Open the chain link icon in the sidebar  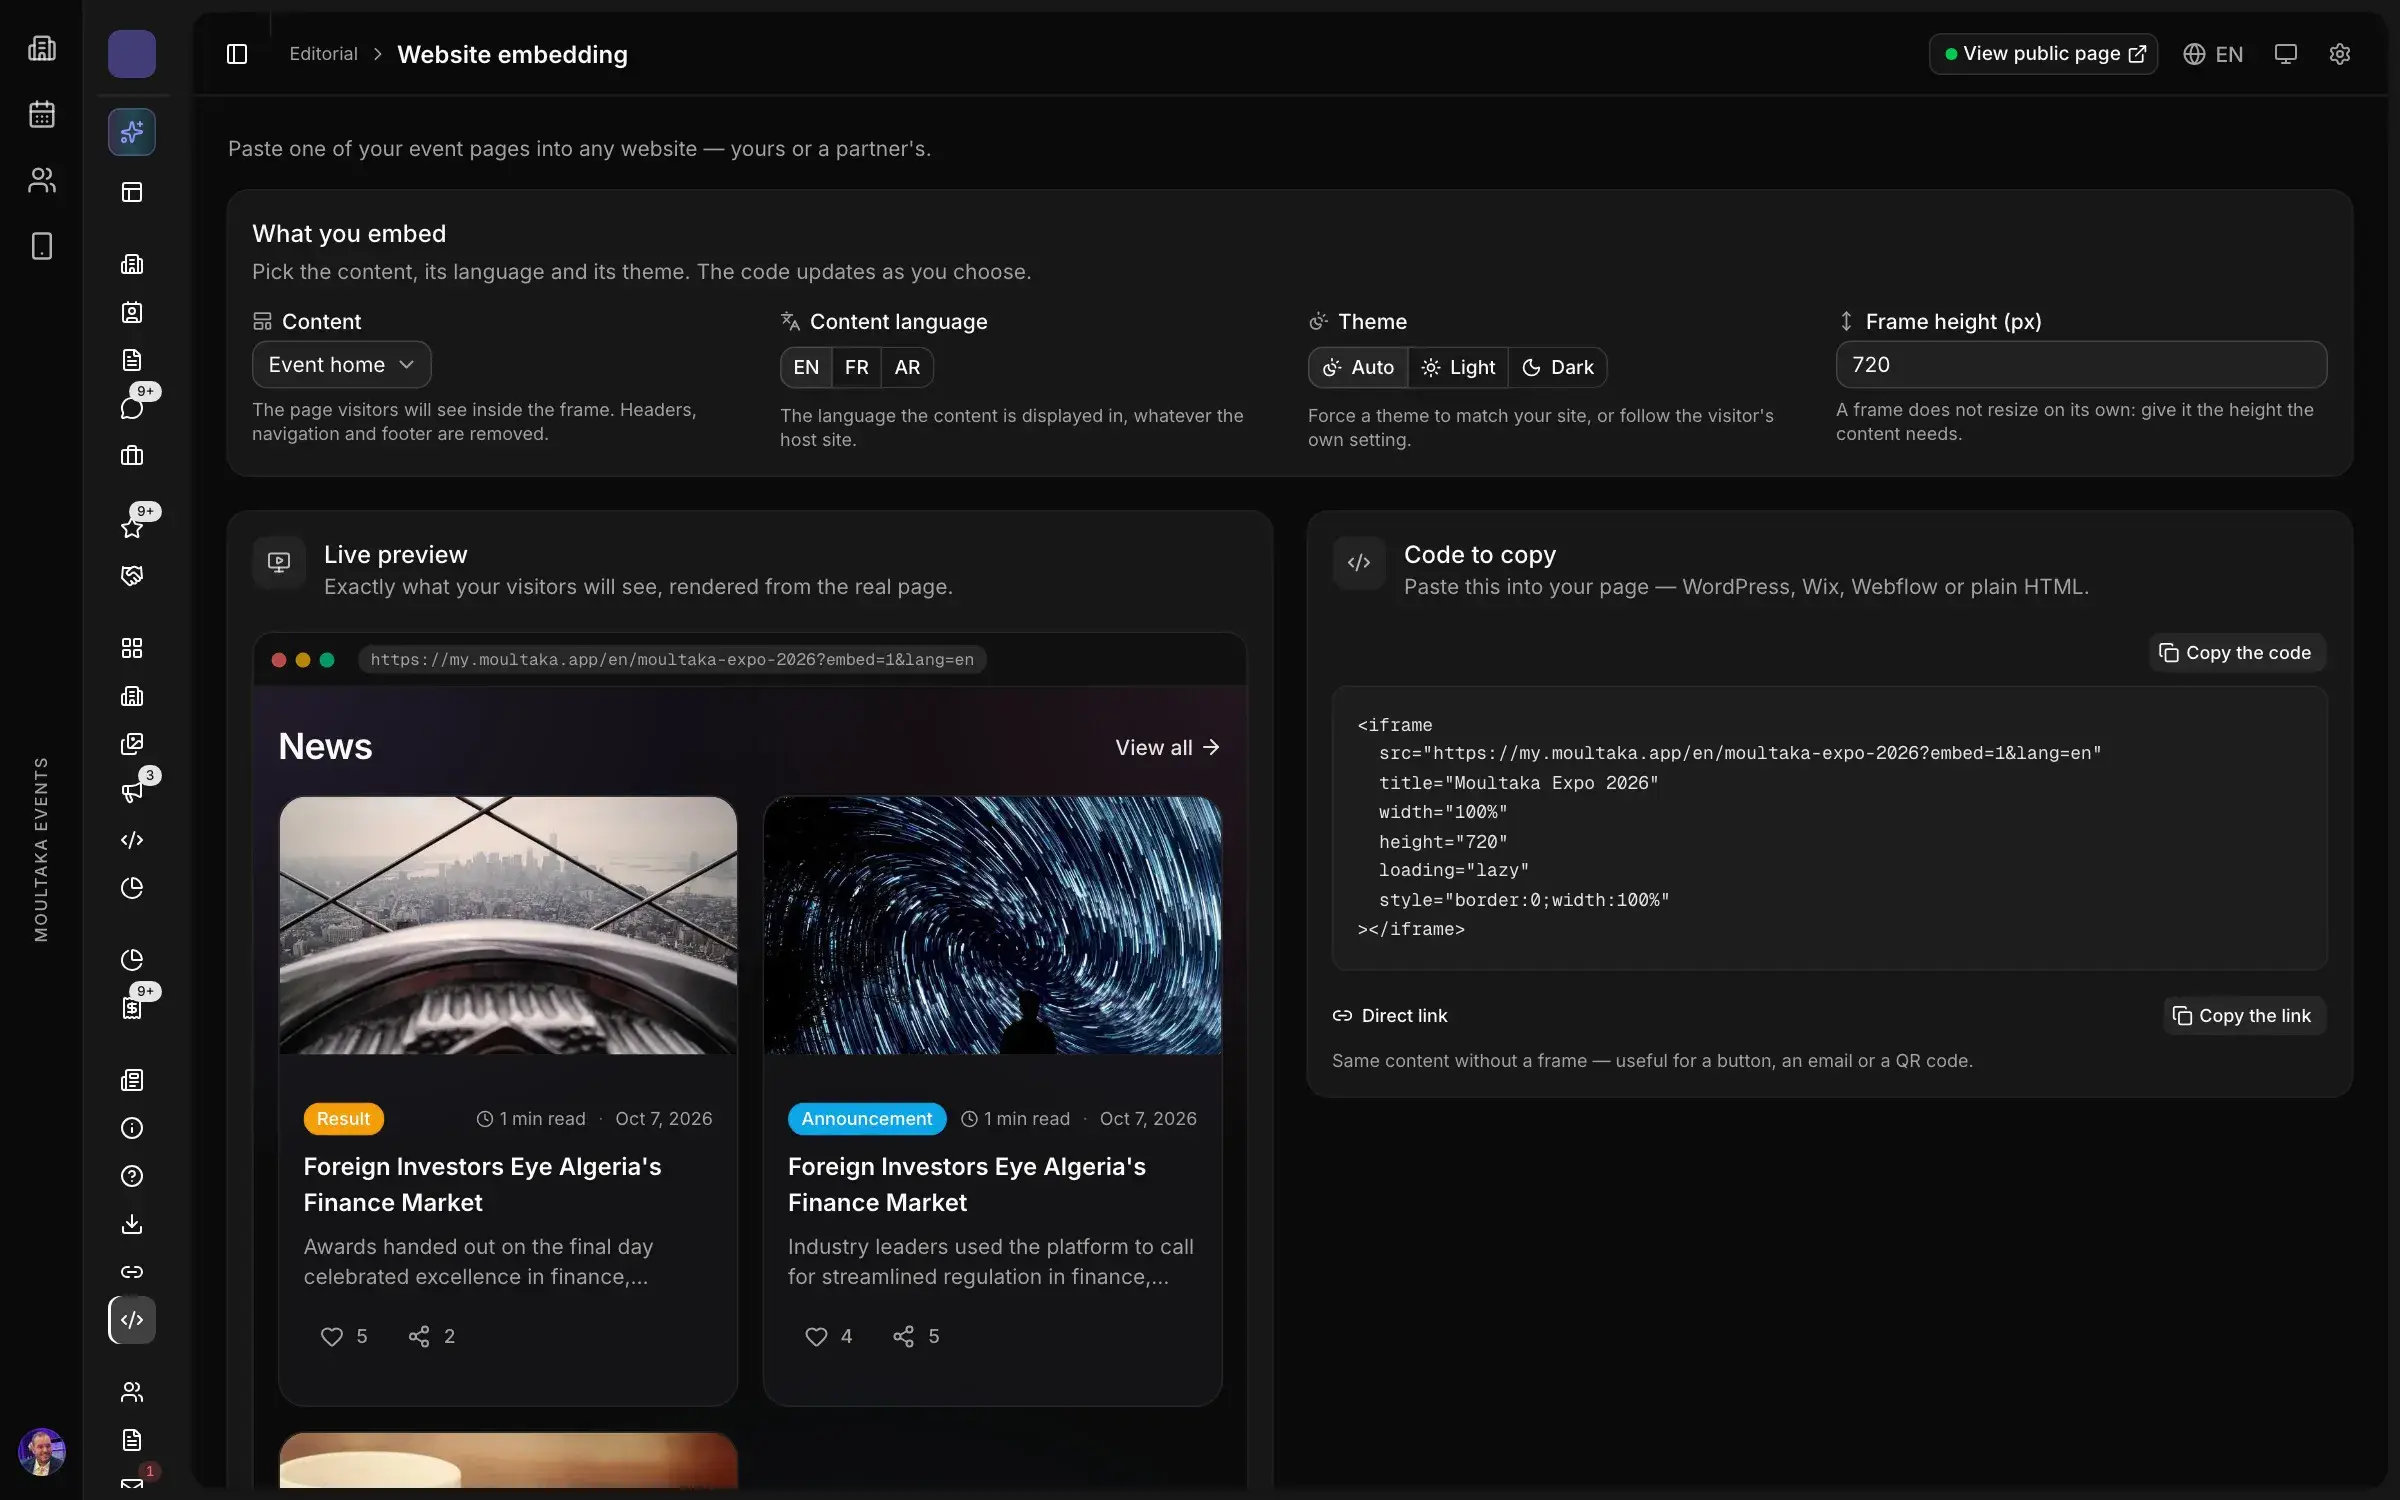tap(132, 1272)
